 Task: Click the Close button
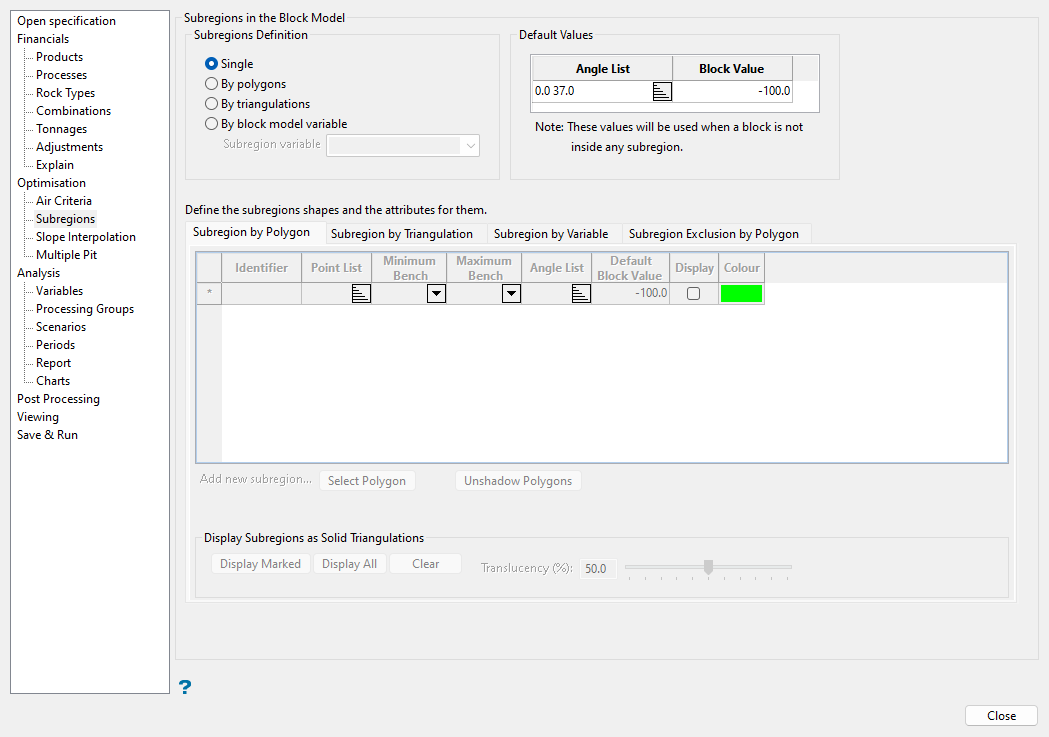click(x=1002, y=716)
